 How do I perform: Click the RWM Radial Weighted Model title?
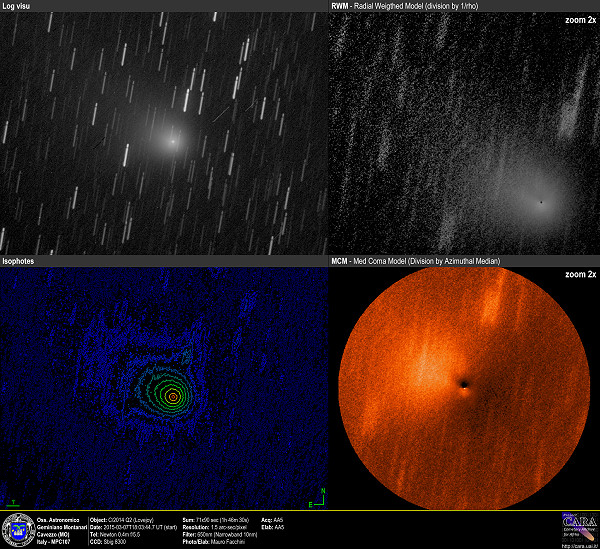(x=405, y=6)
